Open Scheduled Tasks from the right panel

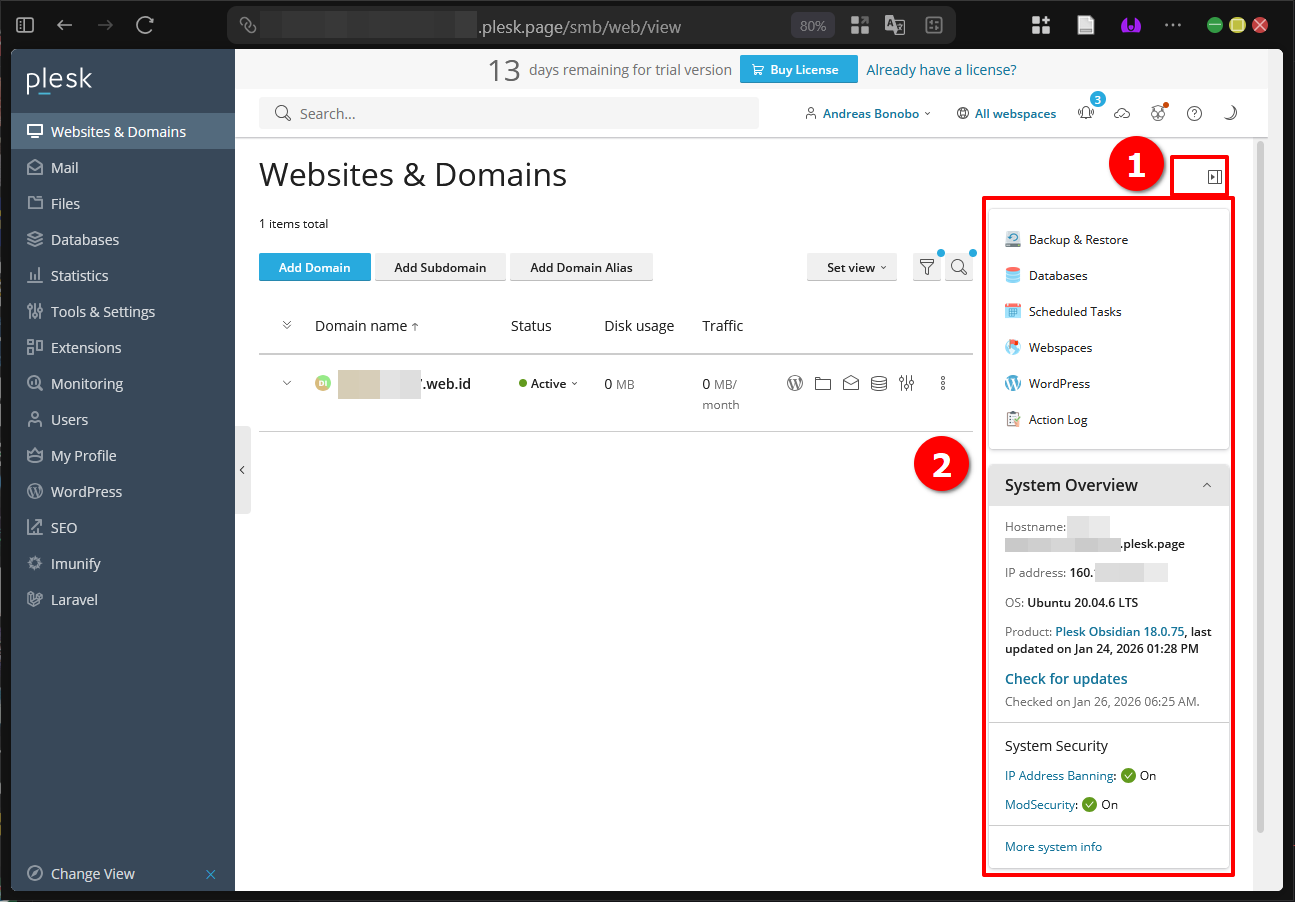[1074, 311]
